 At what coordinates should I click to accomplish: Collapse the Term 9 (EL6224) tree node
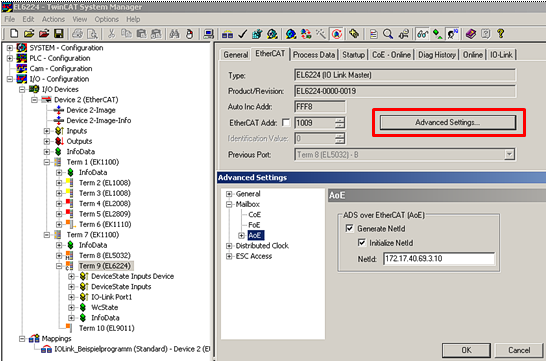[59, 266]
